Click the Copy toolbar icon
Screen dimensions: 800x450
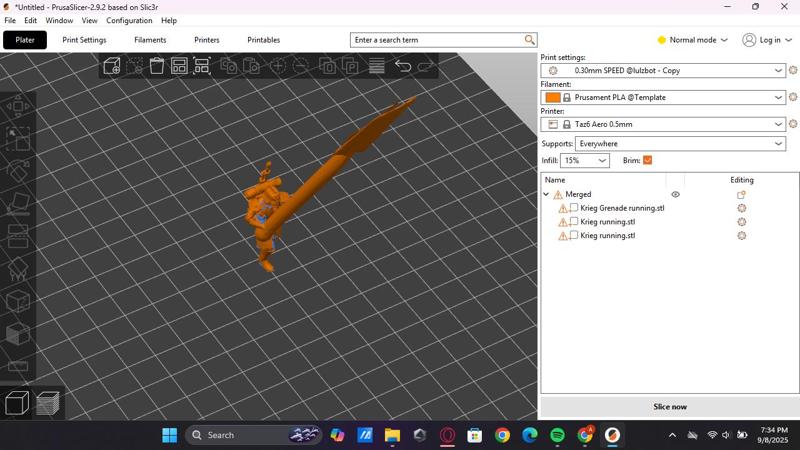point(229,66)
